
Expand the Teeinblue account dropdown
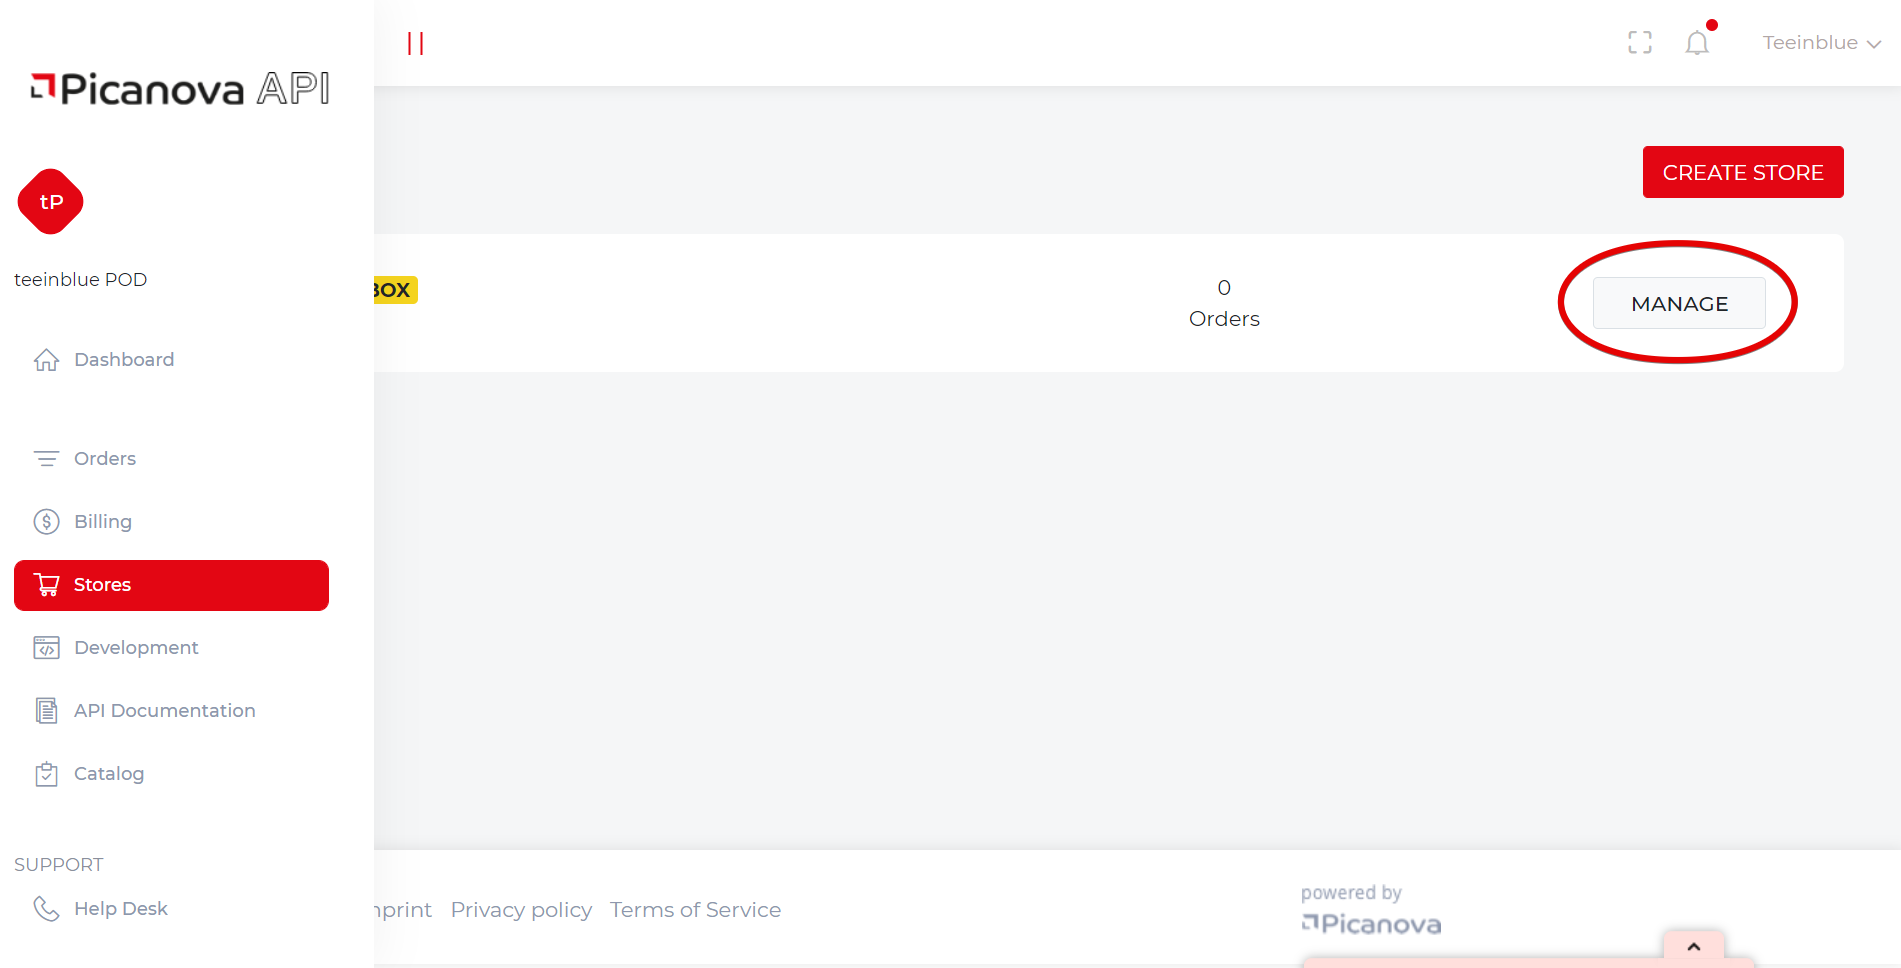tap(1822, 43)
